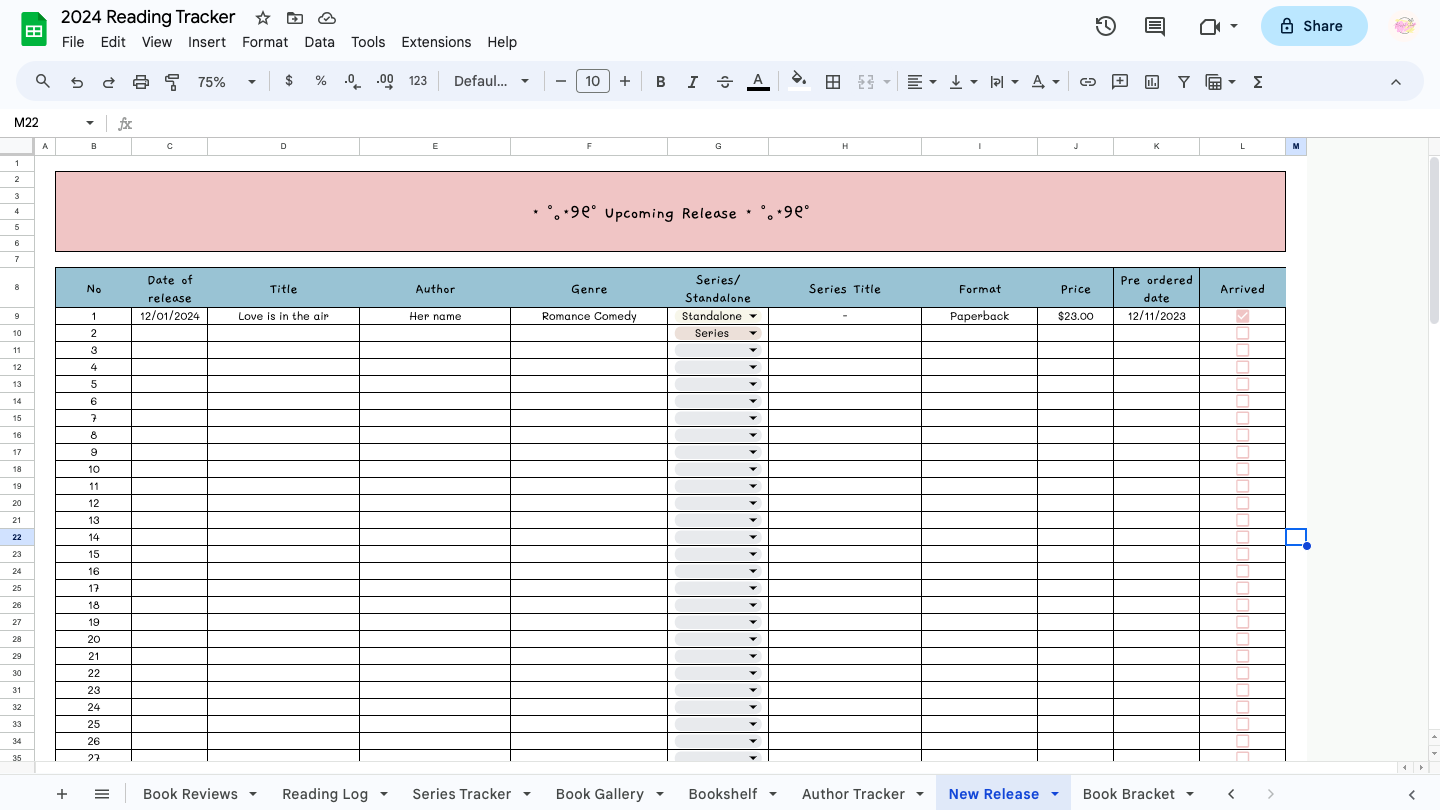Open the File menu
The height and width of the screenshot is (810, 1440).
[73, 42]
